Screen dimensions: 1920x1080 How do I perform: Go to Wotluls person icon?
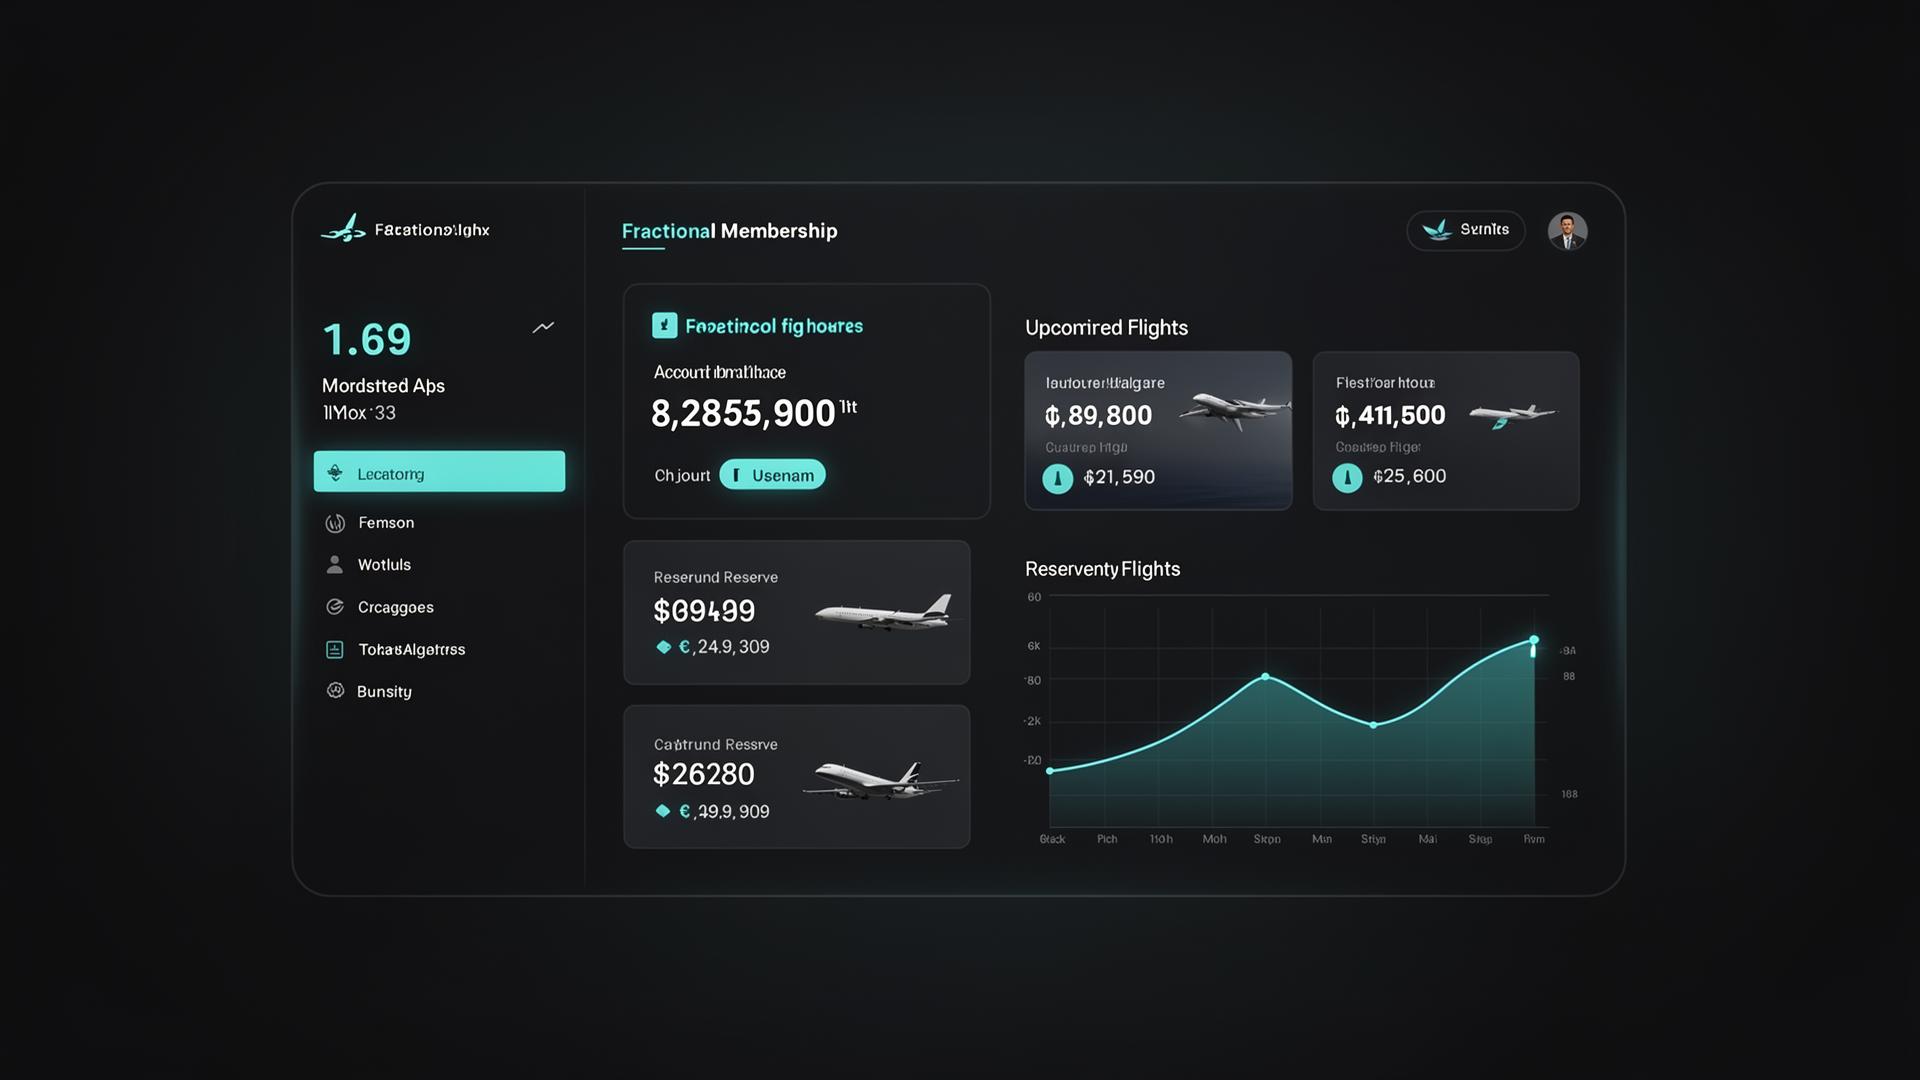tap(335, 565)
